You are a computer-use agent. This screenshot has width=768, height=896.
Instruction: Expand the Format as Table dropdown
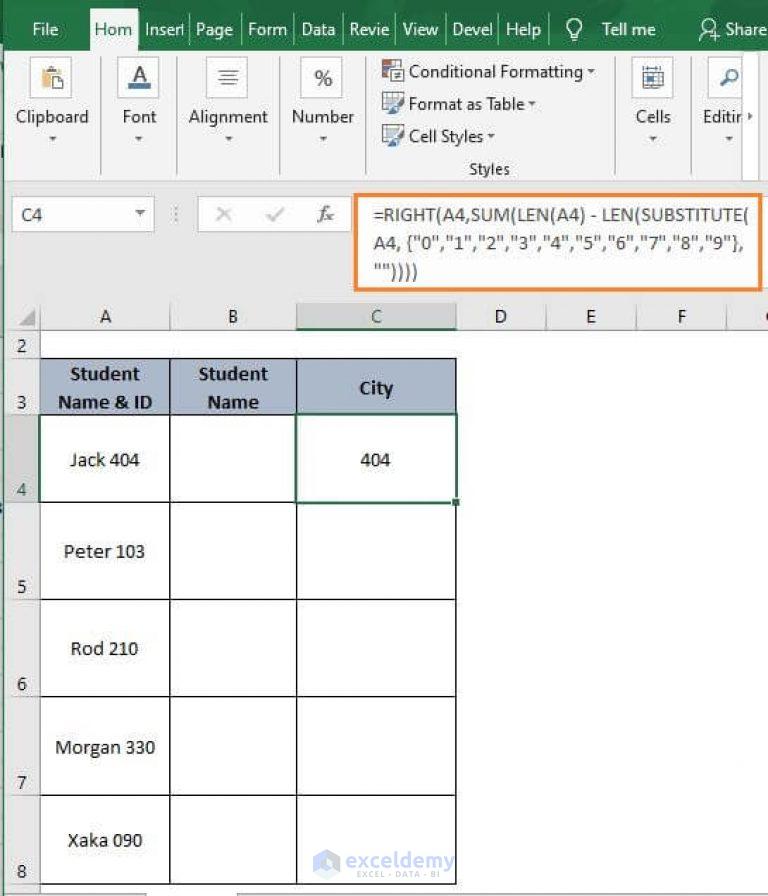pos(531,104)
